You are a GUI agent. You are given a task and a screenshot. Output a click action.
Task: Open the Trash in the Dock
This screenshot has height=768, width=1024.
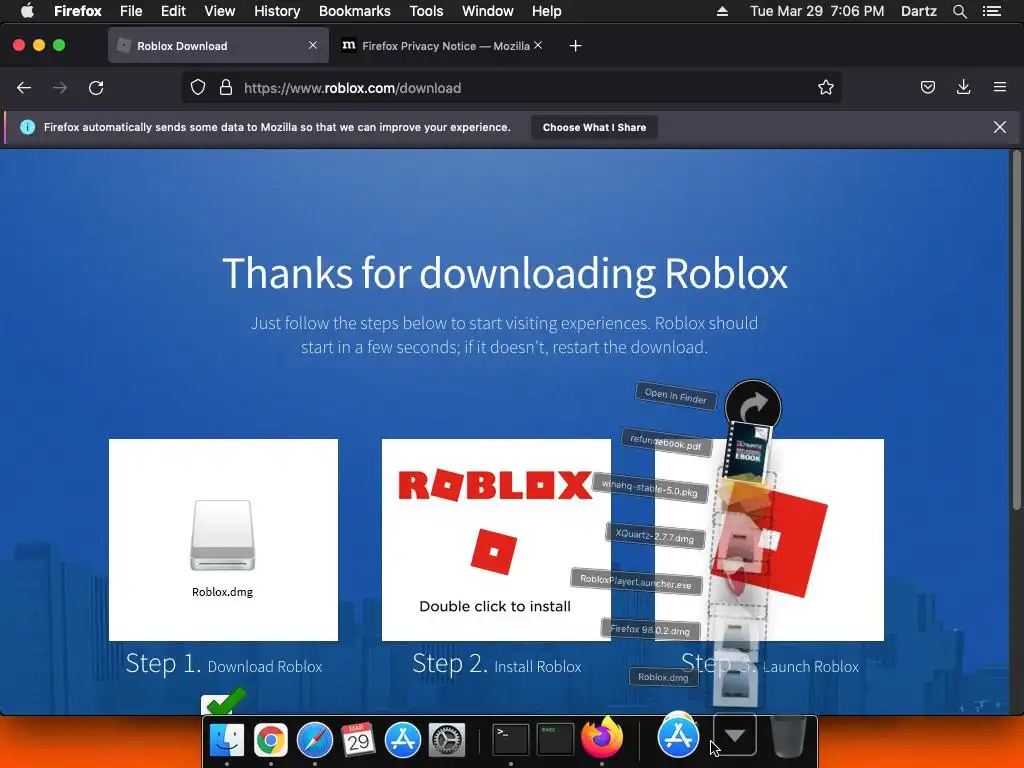[x=788, y=737]
